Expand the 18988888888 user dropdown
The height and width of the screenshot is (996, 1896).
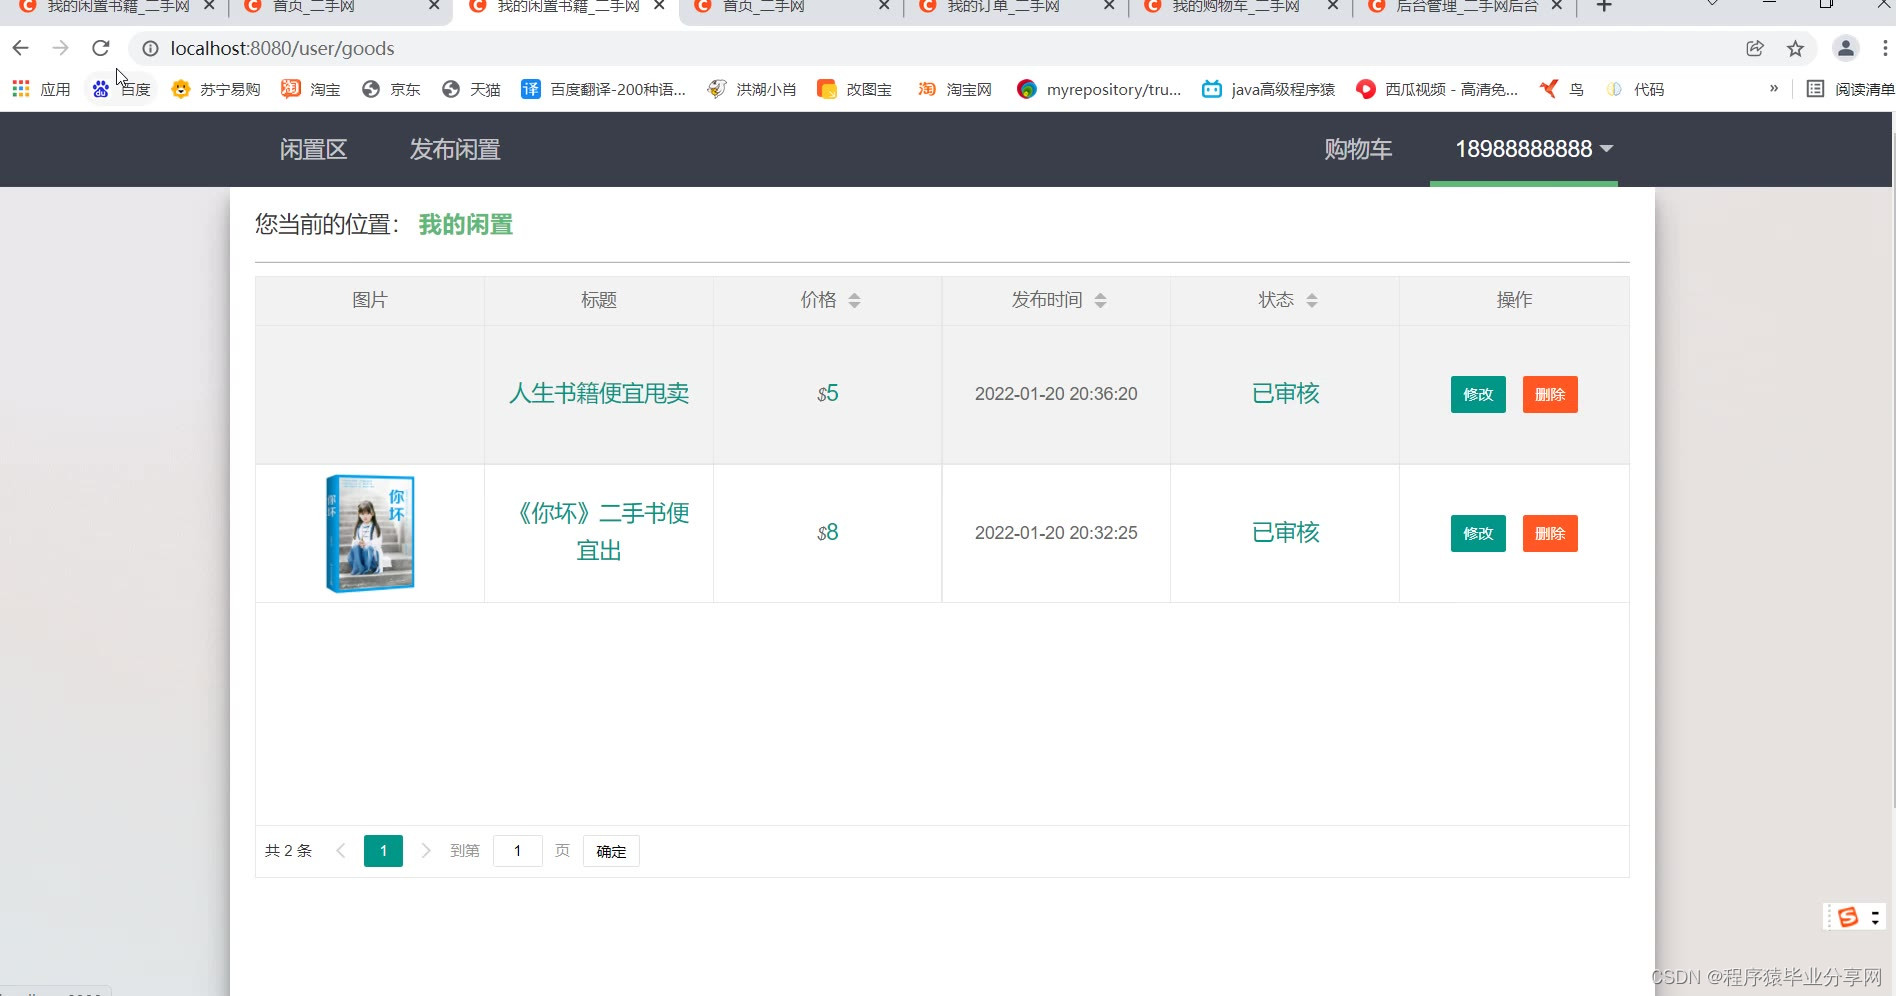point(1533,149)
